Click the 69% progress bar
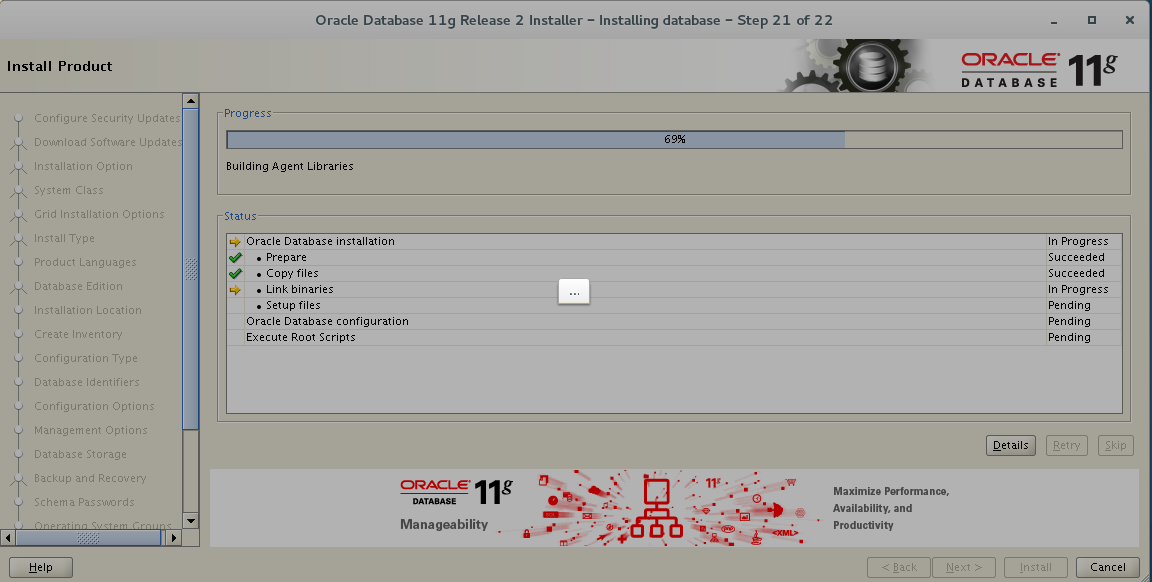Screen dimensions: 1152x582 (x=675, y=140)
